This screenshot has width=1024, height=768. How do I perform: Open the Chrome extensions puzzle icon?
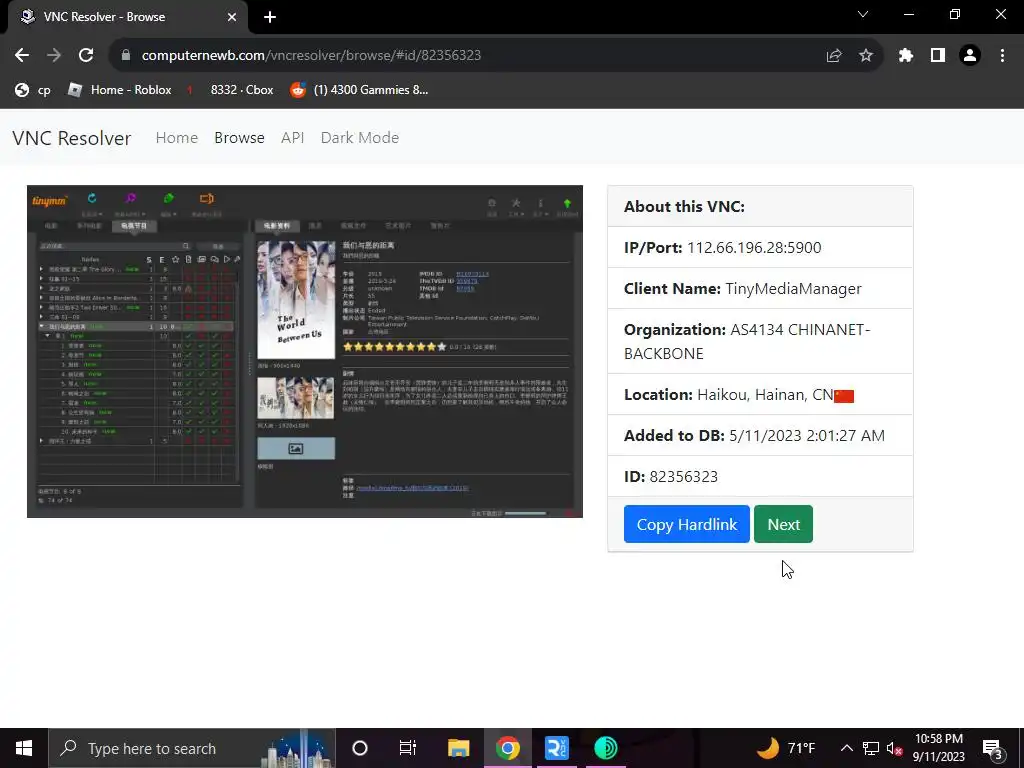906,56
